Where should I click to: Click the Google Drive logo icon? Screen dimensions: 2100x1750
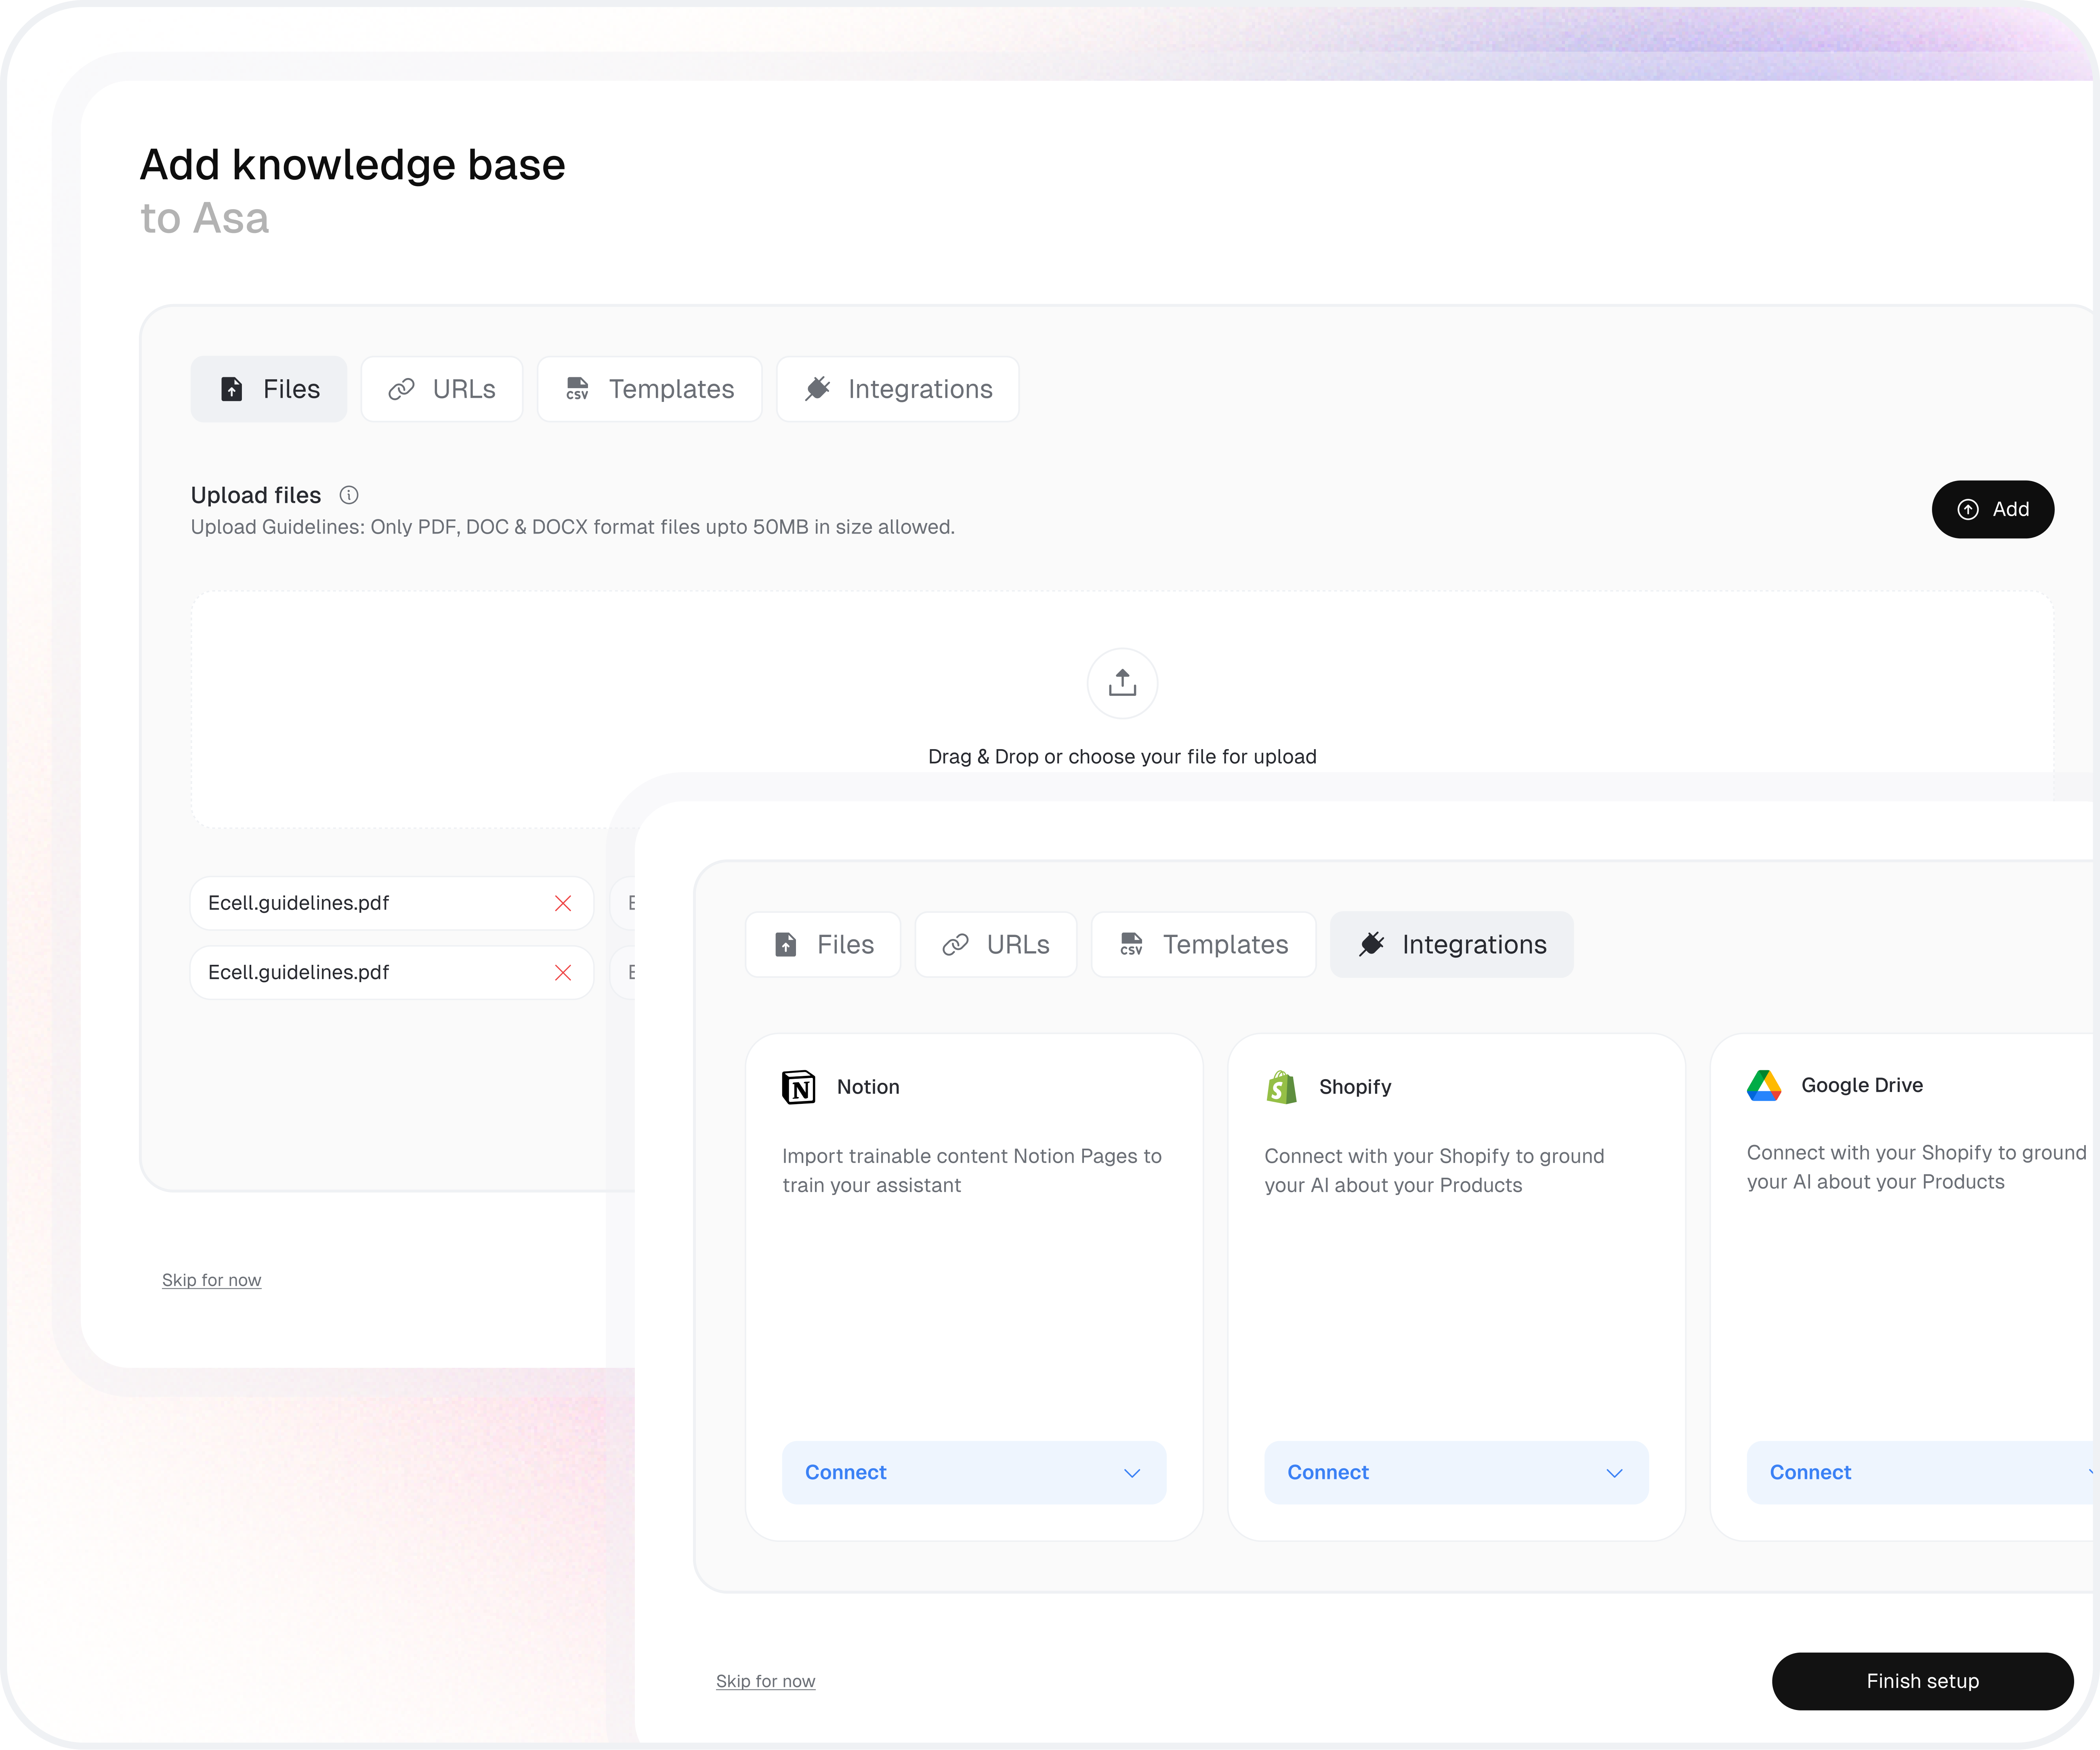click(1764, 1085)
